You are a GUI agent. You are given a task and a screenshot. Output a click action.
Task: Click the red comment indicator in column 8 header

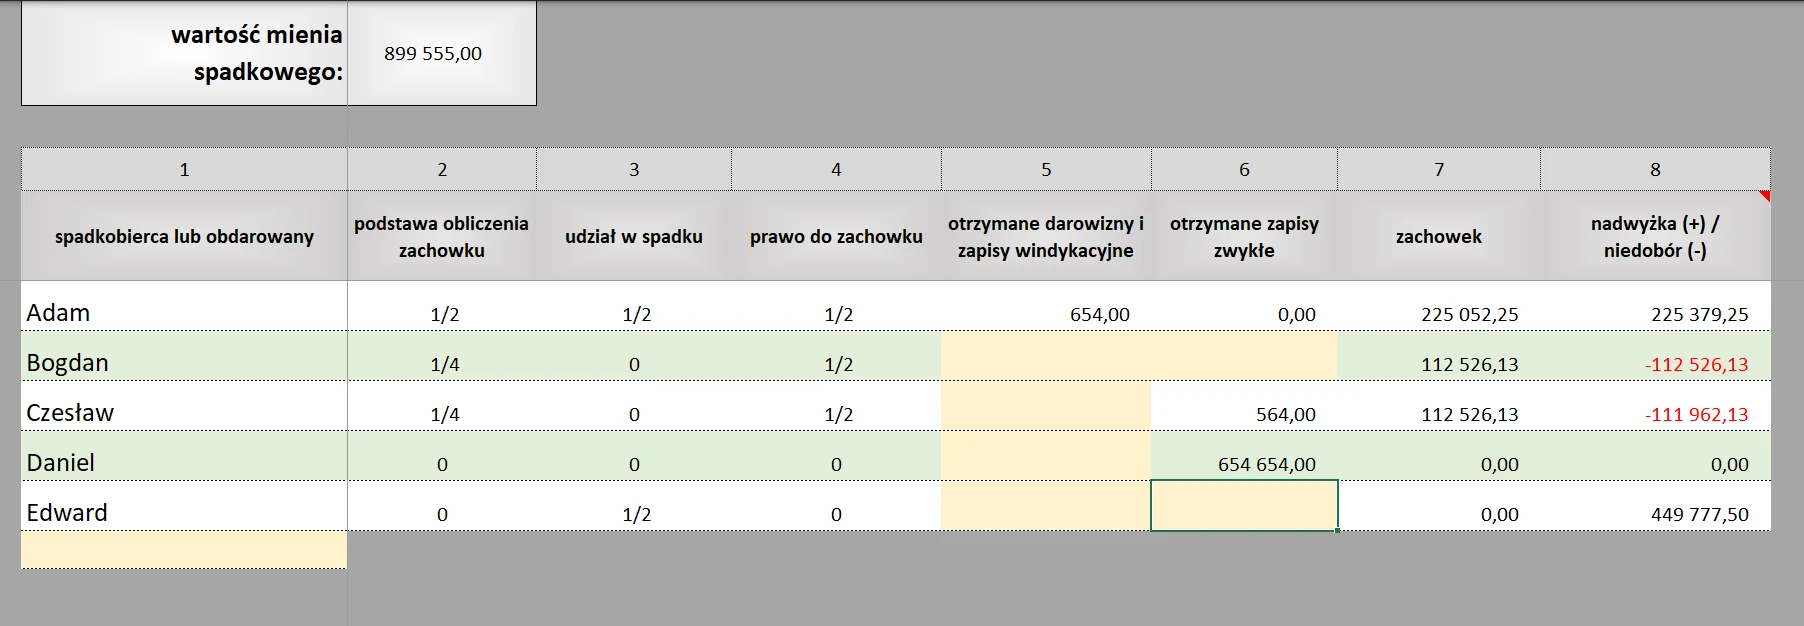(1764, 196)
